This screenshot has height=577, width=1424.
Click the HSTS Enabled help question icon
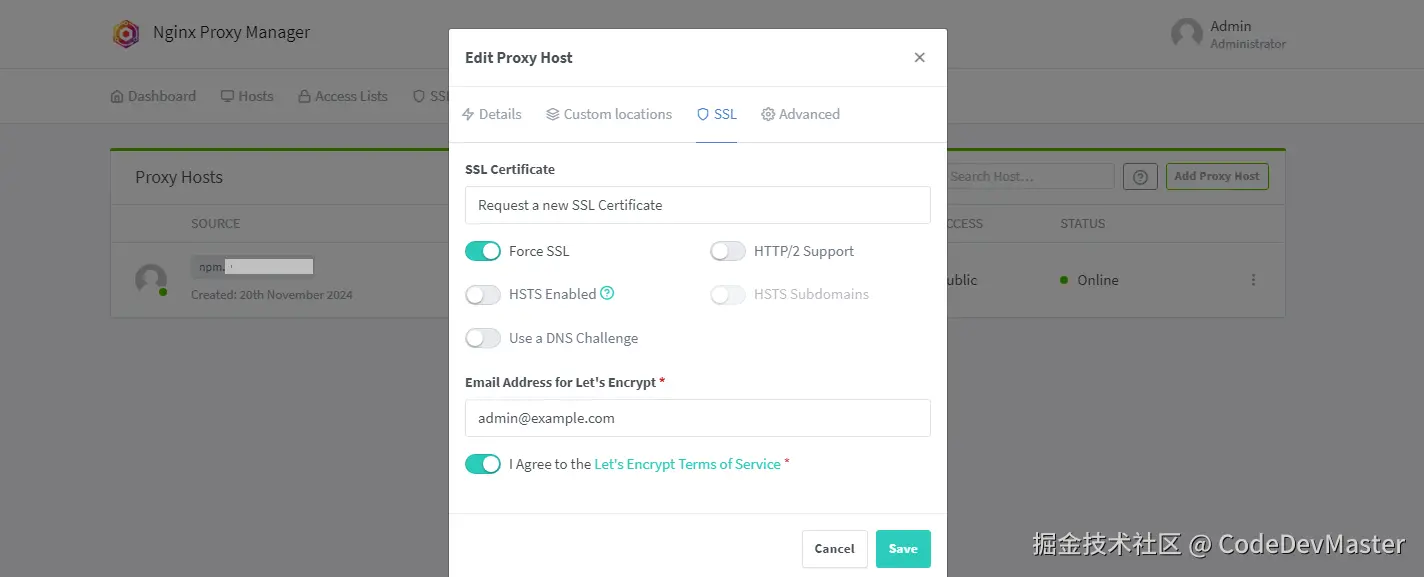(x=607, y=294)
